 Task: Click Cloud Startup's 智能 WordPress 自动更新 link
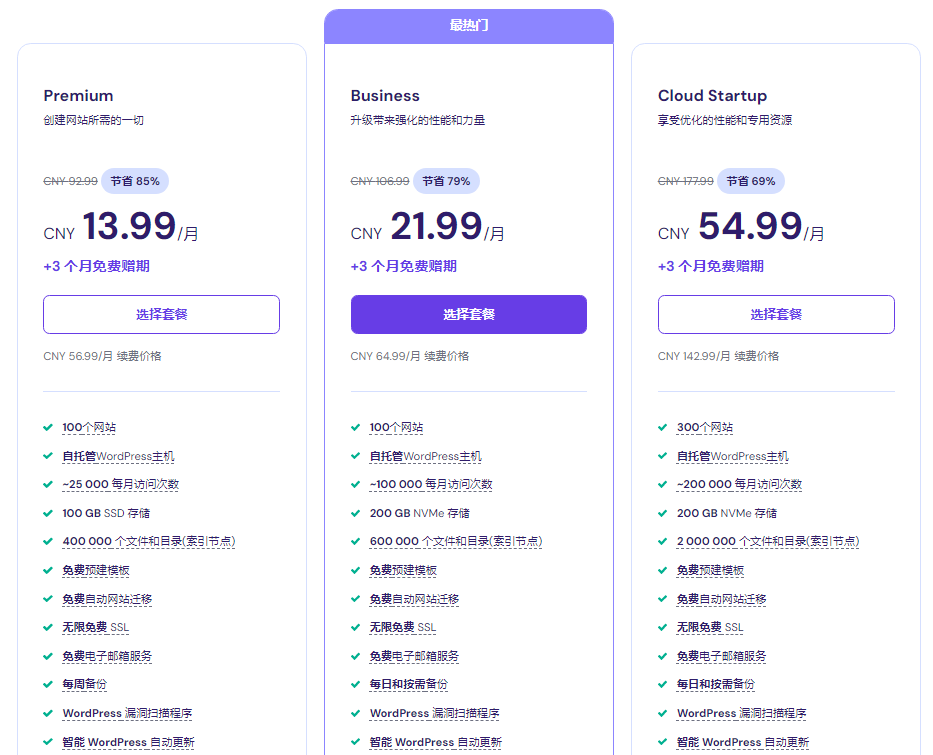[x=742, y=742]
